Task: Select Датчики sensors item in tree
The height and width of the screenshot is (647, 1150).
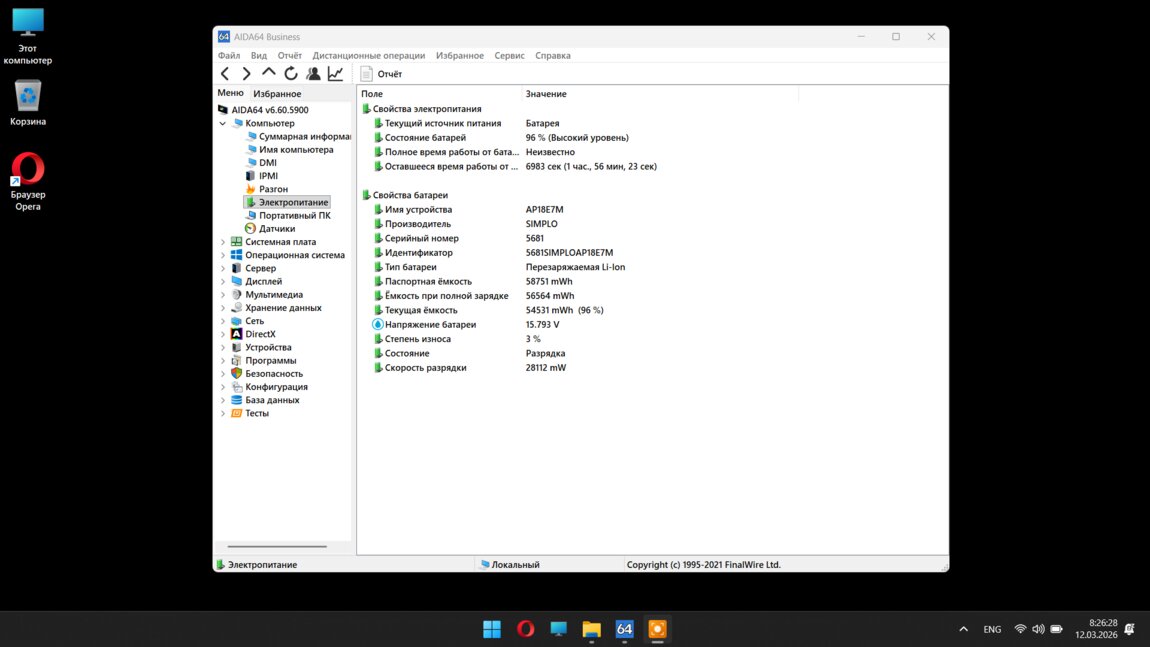Action: [x=276, y=229]
